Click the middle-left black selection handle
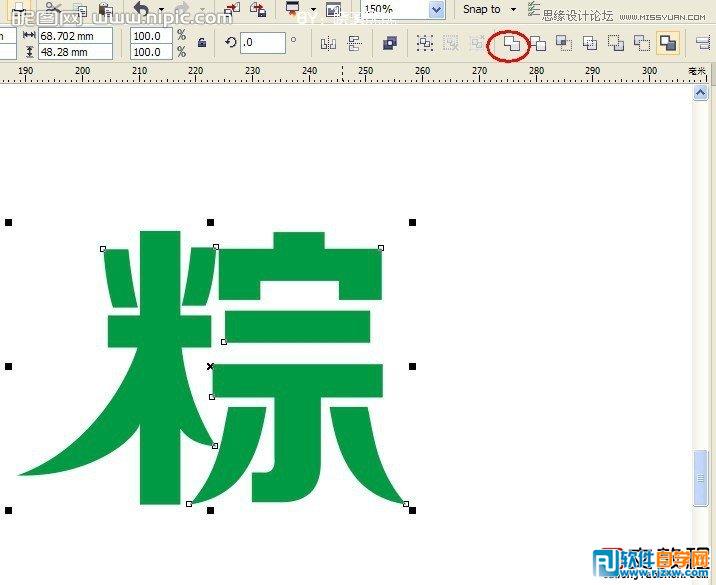Screen dimensions: 716x585 point(8,366)
